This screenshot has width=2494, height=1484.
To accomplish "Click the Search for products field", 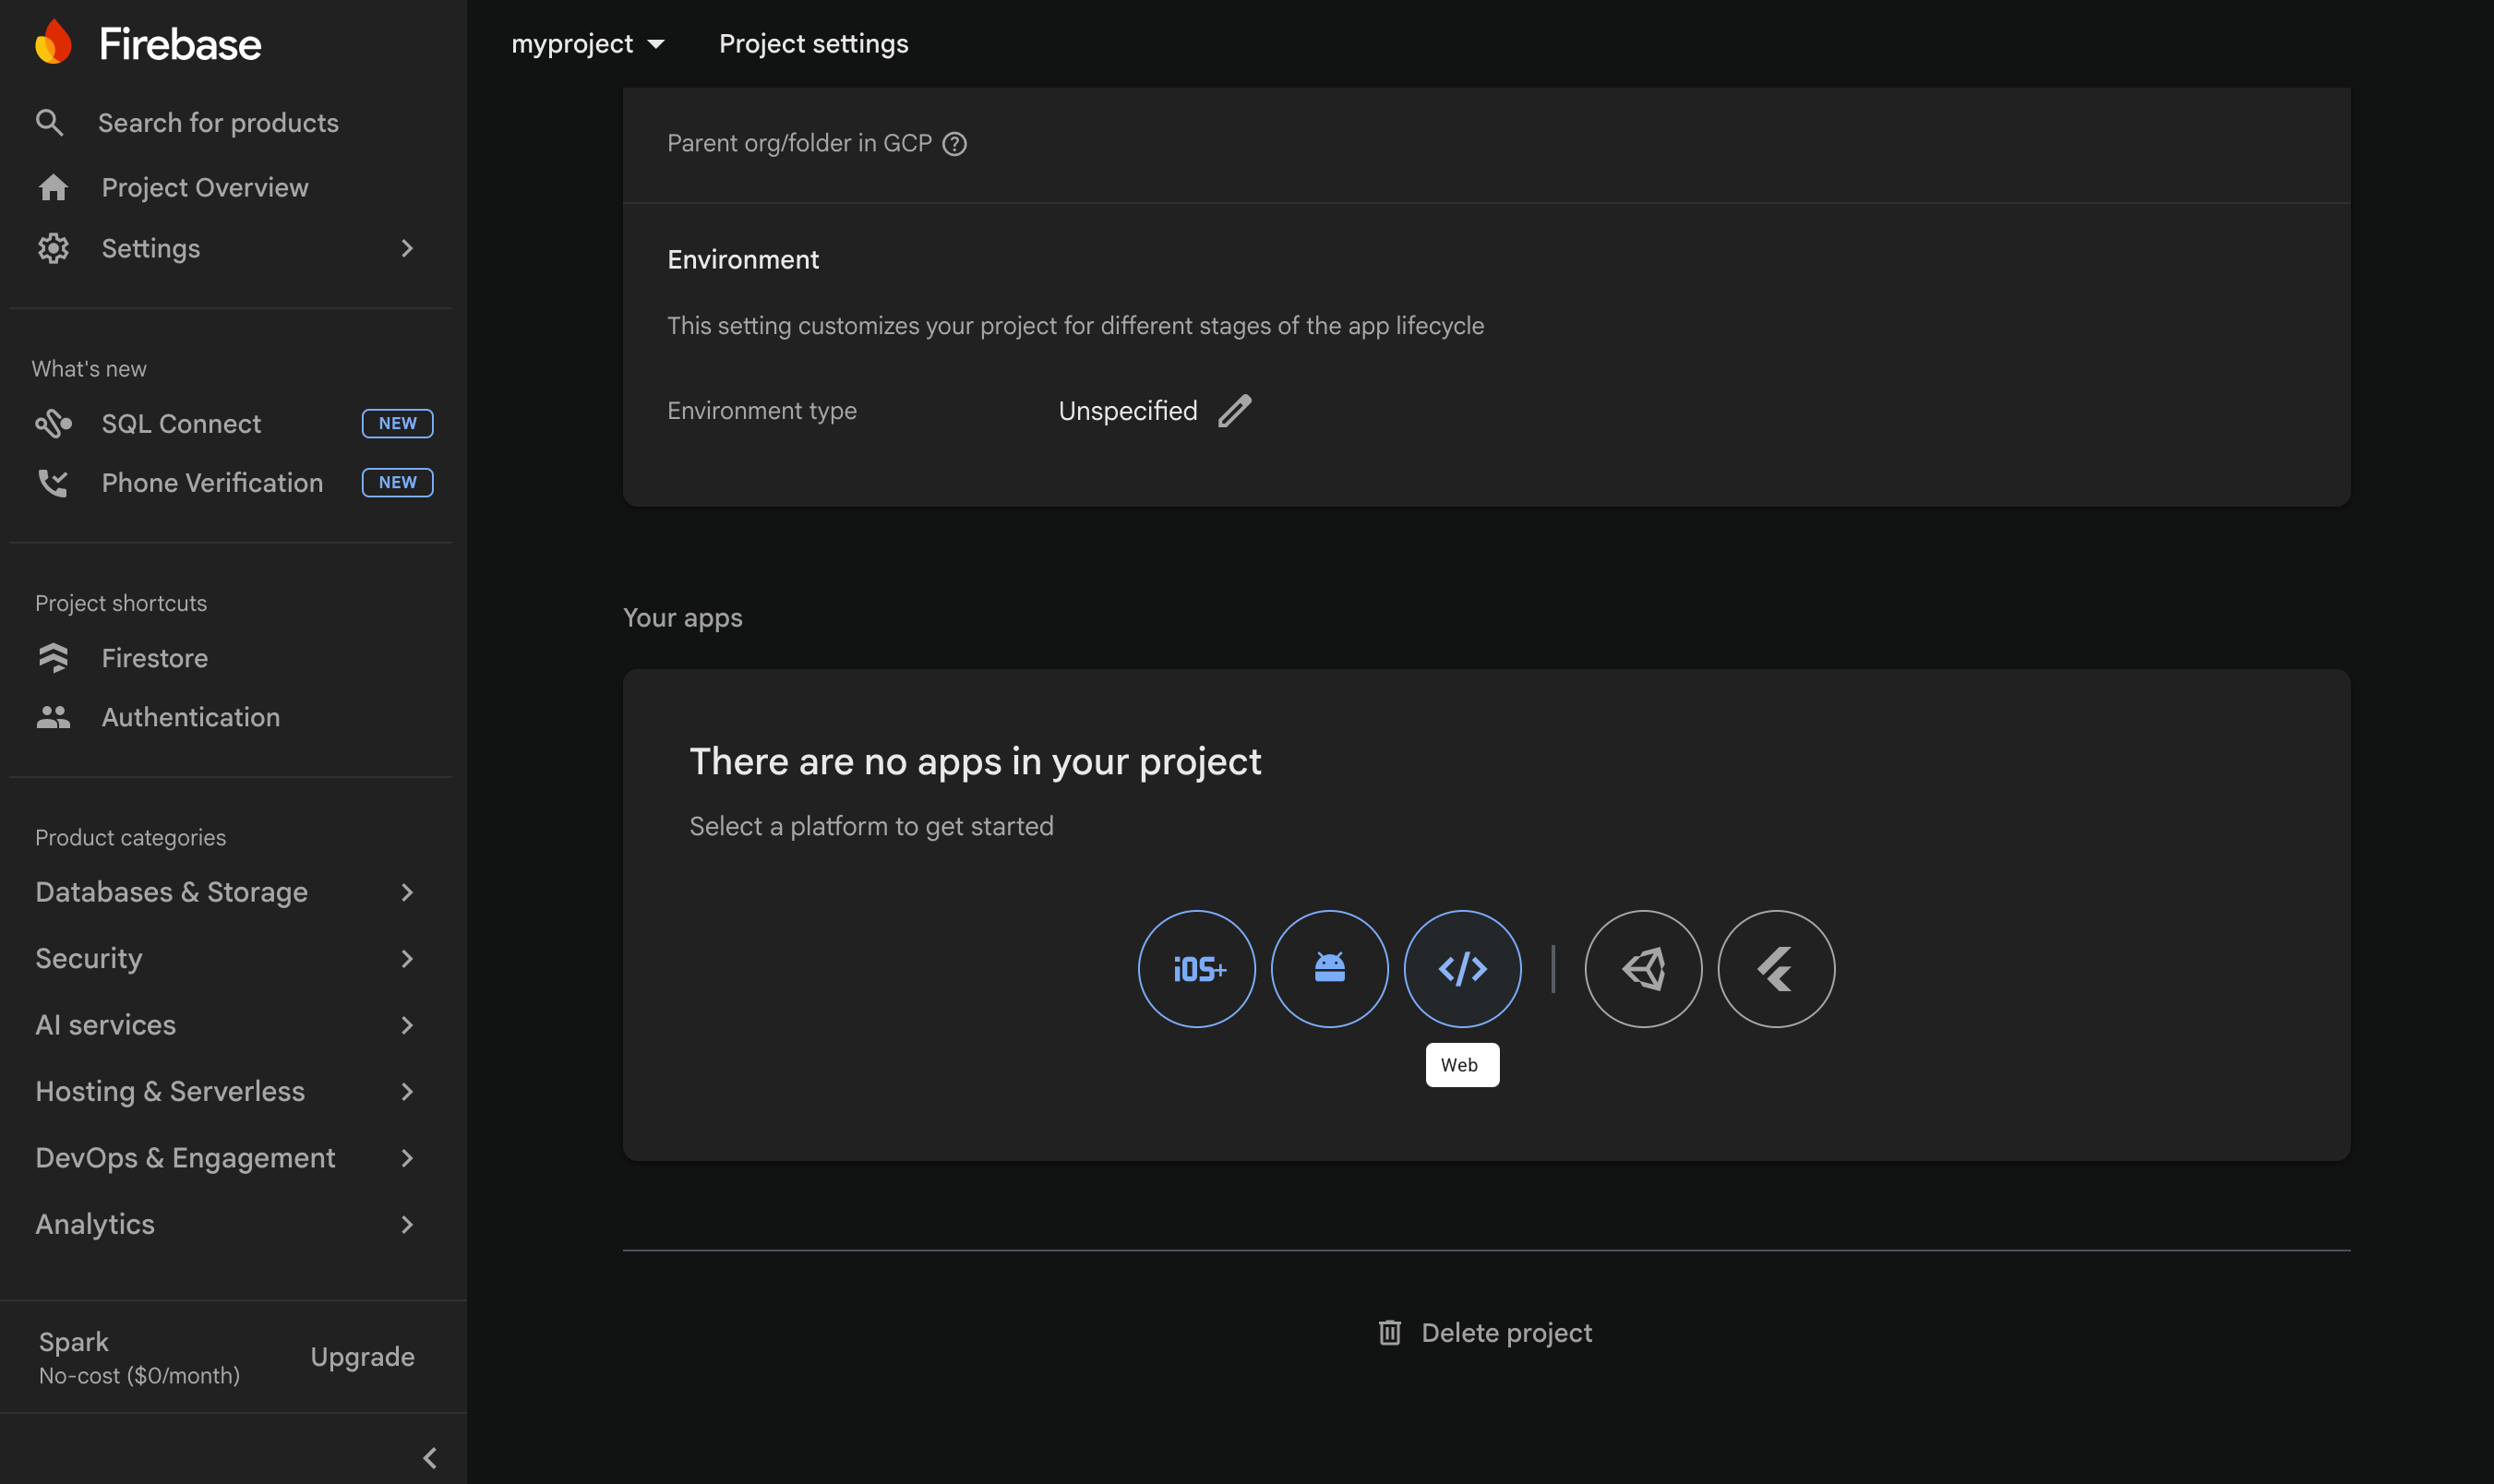I will click(218, 123).
